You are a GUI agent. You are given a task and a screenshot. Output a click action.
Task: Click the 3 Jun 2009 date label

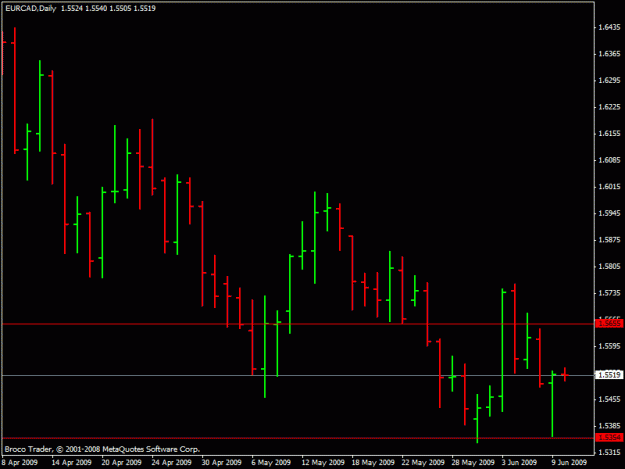pyautogui.click(x=519, y=462)
